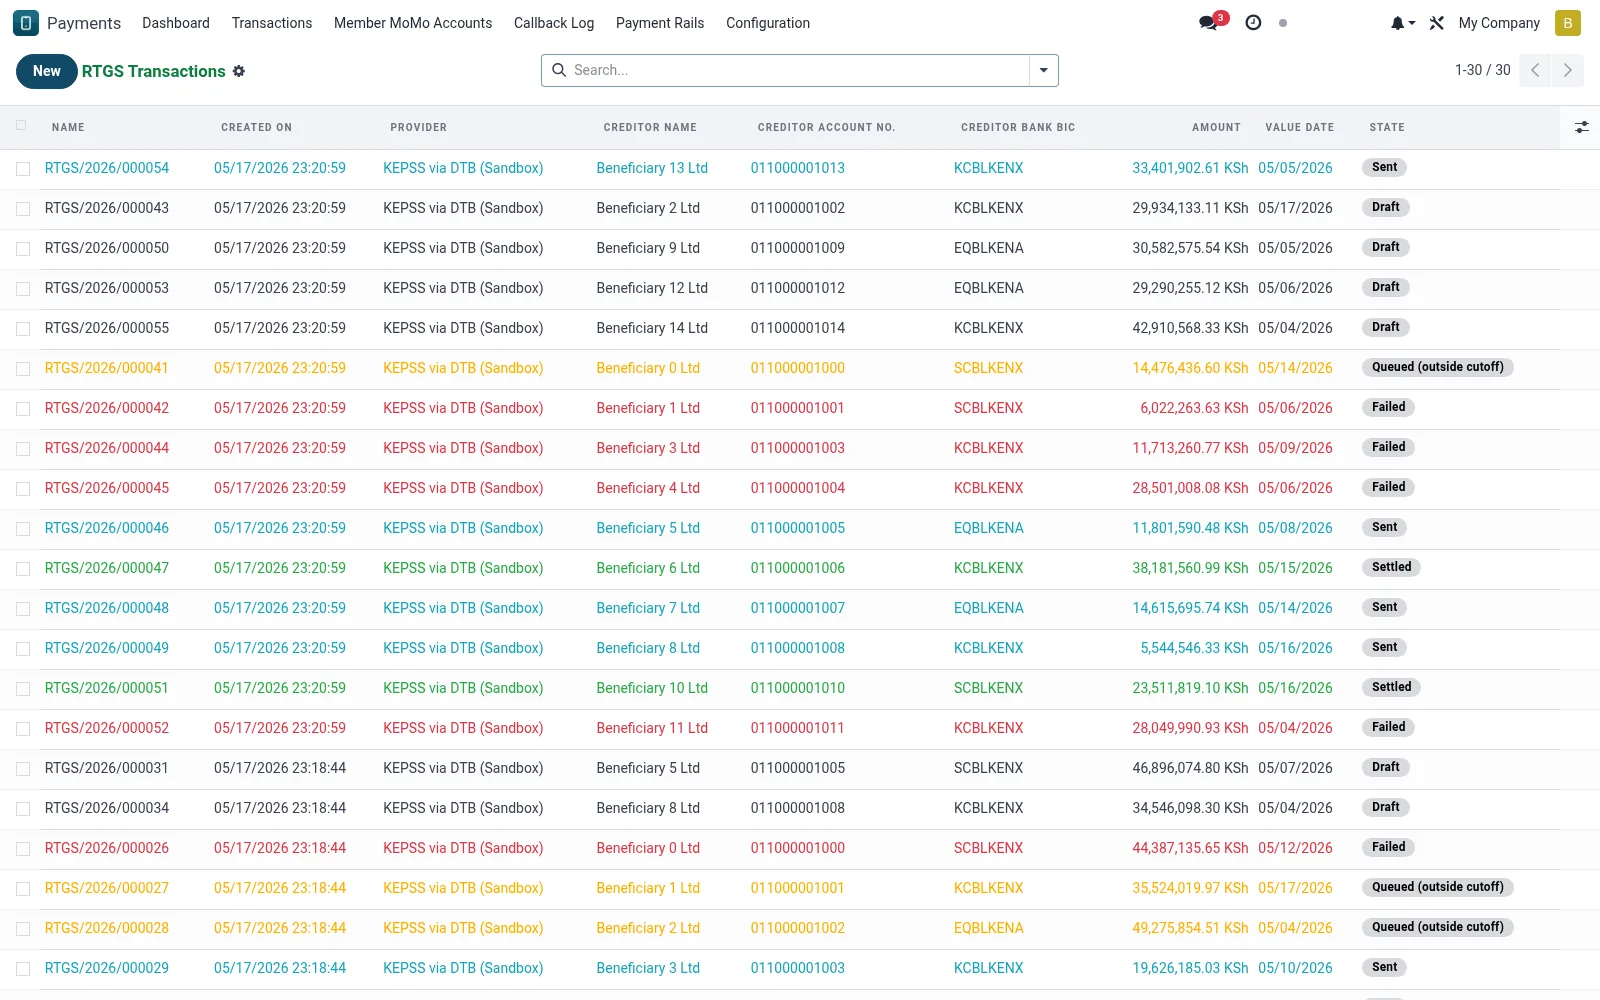Click value date 05/12/2026
Viewport: 1600px width, 1000px height.
point(1295,848)
